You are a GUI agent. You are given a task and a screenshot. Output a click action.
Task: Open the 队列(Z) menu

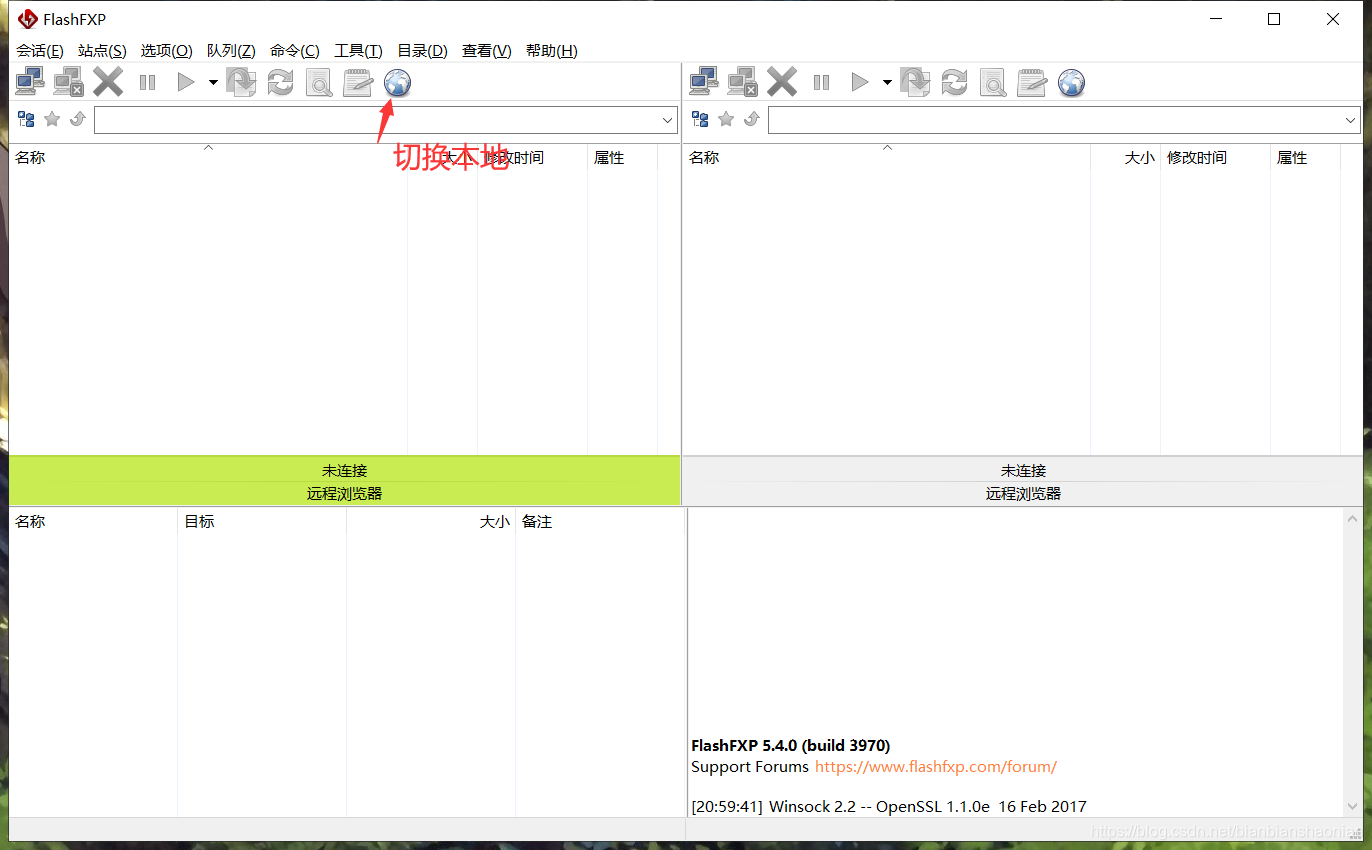click(231, 51)
